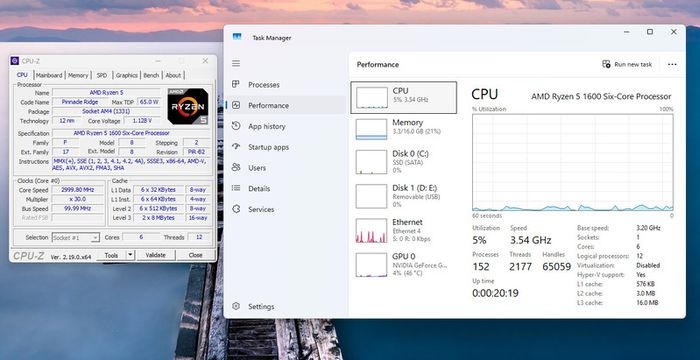The image size is (700, 360).
Task: Click the Validate button in CPU-Z
Action: click(x=155, y=255)
